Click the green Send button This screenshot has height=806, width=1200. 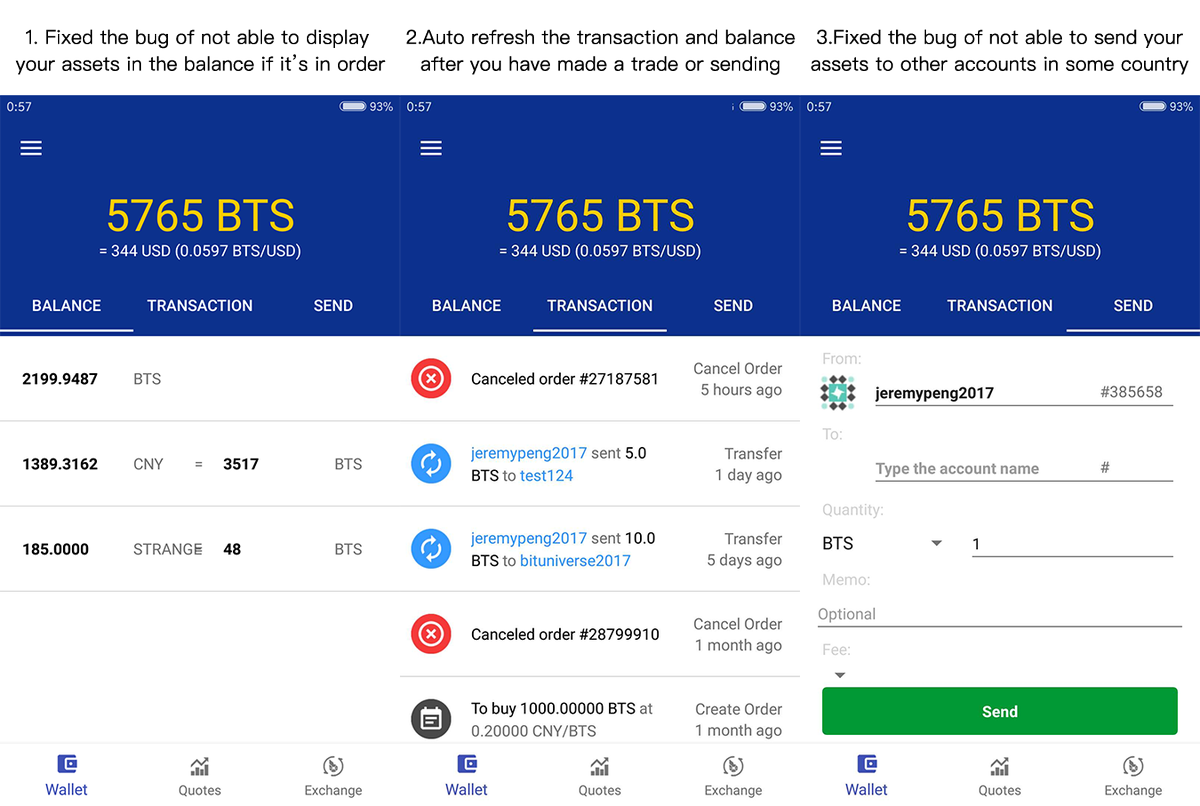(x=1000, y=711)
